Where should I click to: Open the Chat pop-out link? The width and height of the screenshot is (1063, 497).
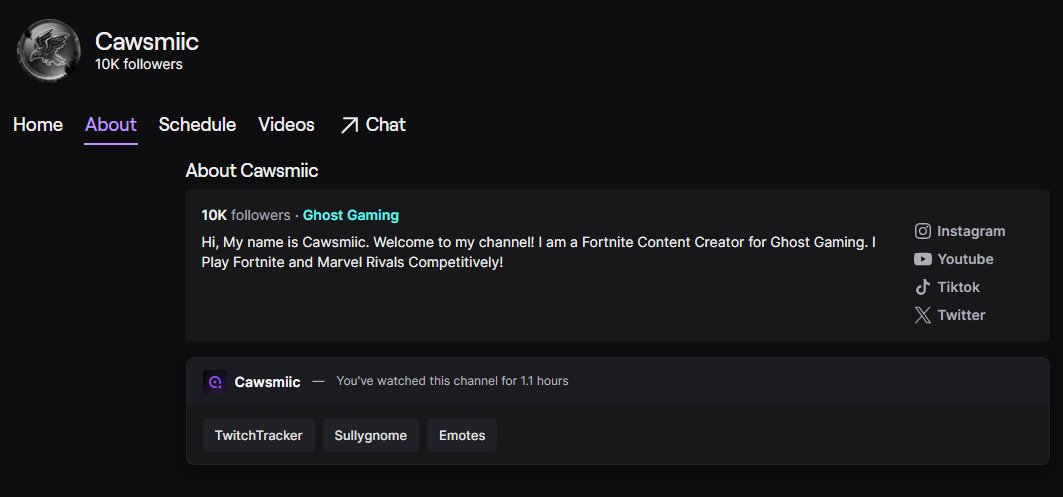coord(373,125)
